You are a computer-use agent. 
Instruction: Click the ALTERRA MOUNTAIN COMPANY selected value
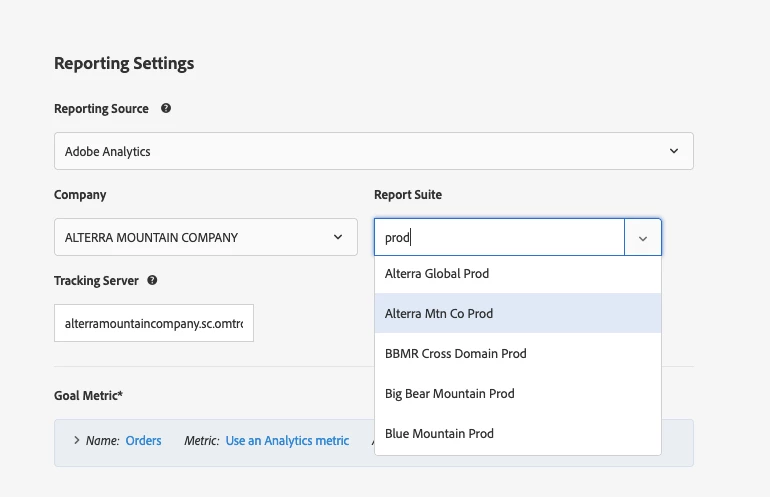151,237
